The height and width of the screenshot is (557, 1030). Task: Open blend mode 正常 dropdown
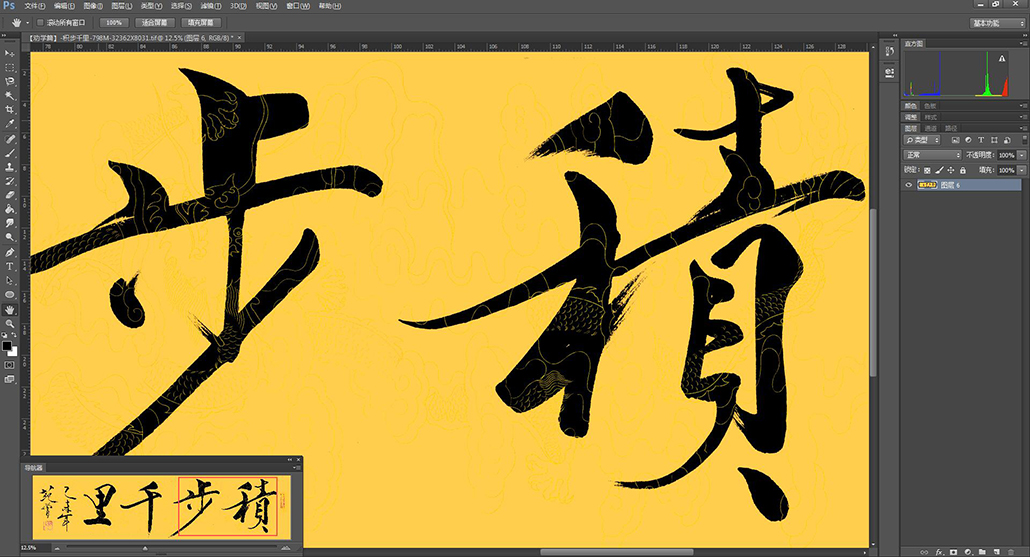(933, 155)
